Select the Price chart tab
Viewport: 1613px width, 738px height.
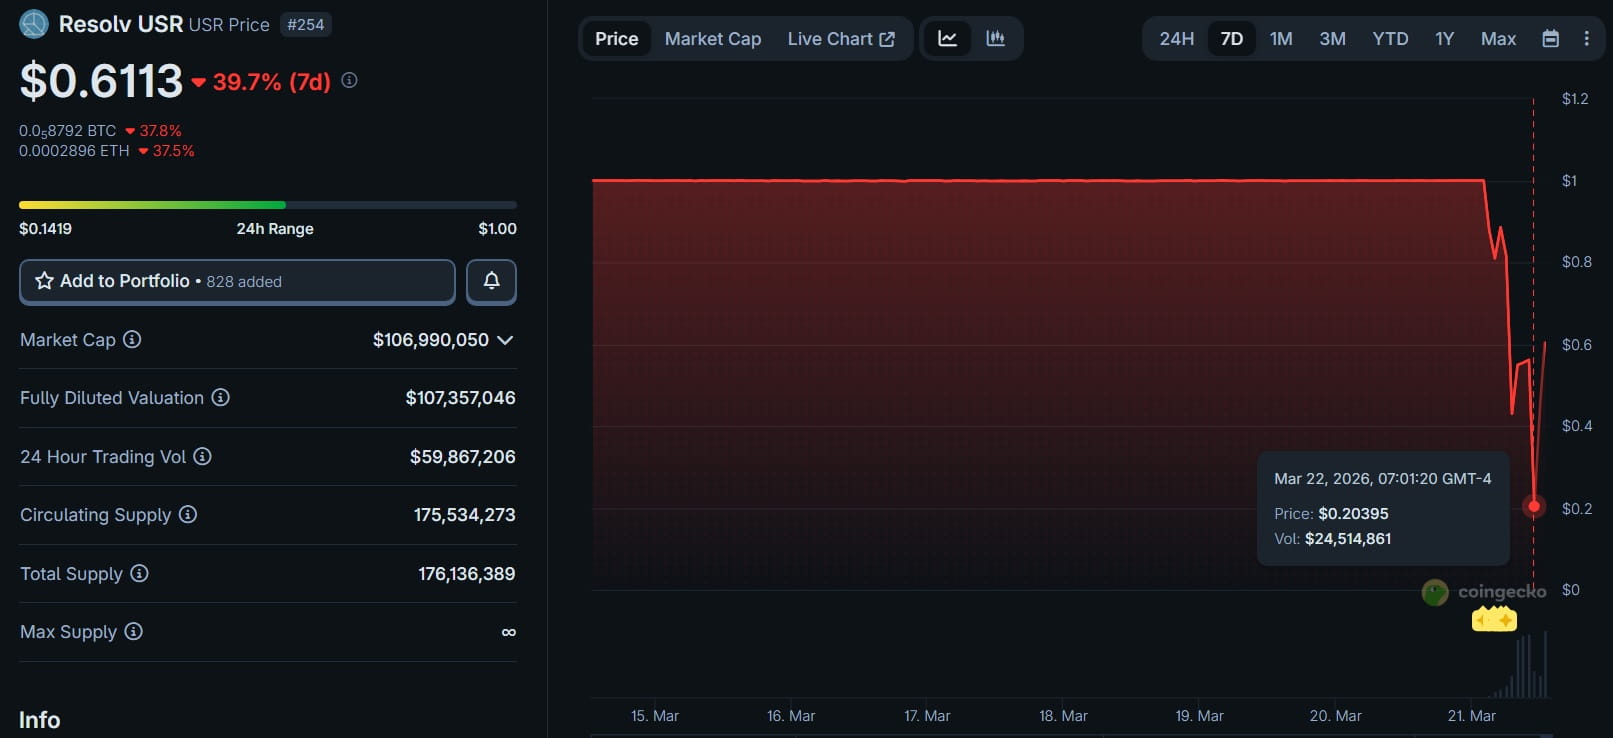(x=617, y=39)
